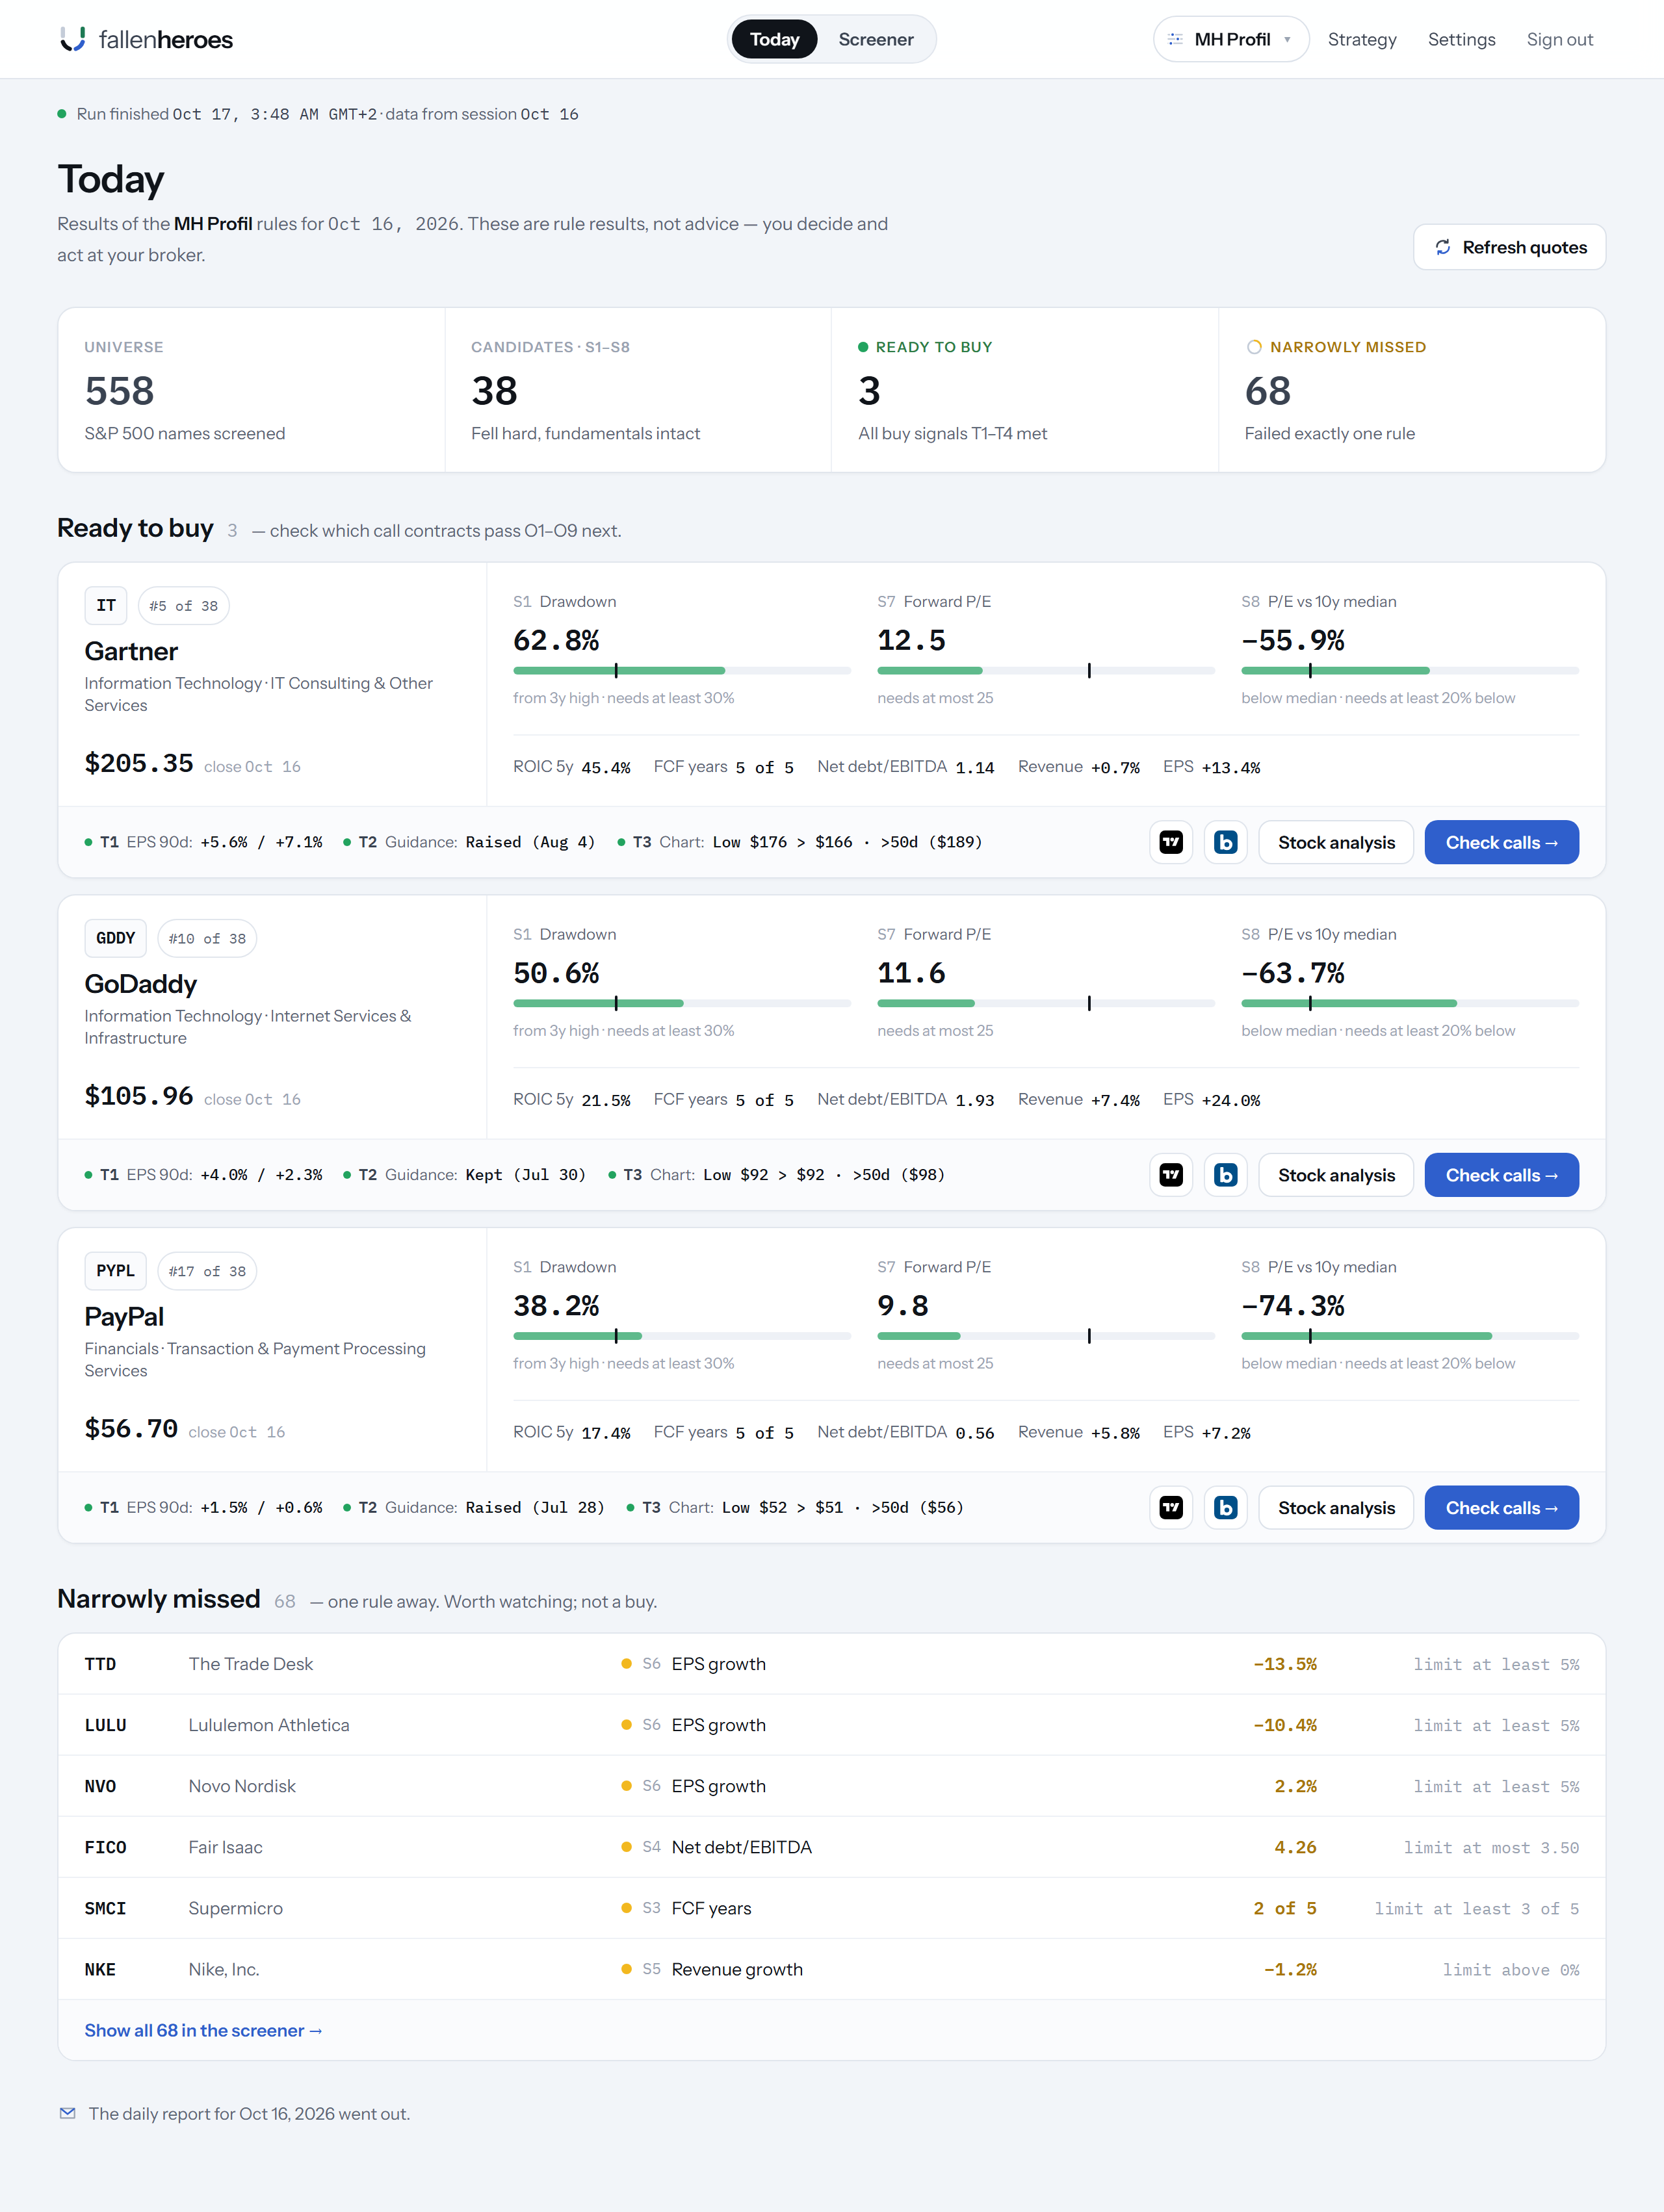Viewport: 1664px width, 2212px height.
Task: Check calls for Gartner
Action: (1501, 842)
